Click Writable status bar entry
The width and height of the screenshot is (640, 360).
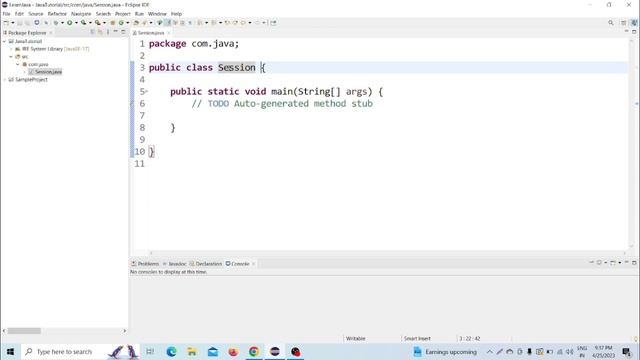pos(356,338)
